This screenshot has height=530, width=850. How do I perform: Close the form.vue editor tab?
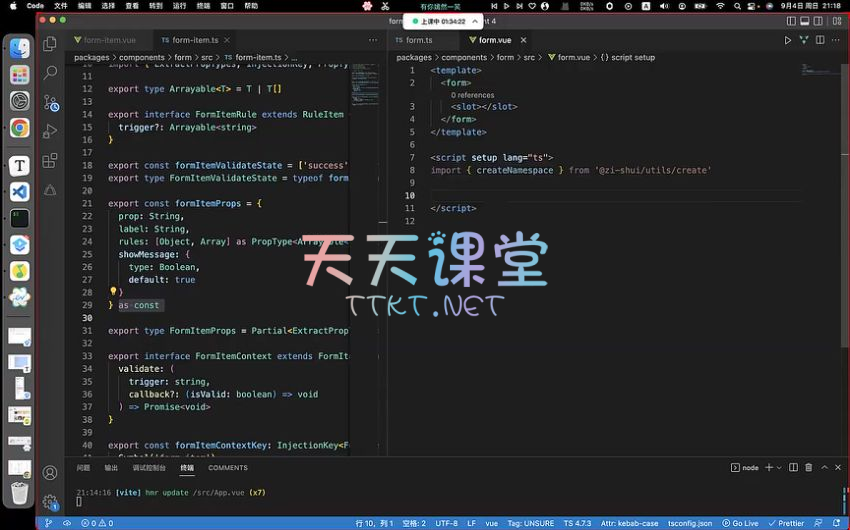[x=523, y=40]
